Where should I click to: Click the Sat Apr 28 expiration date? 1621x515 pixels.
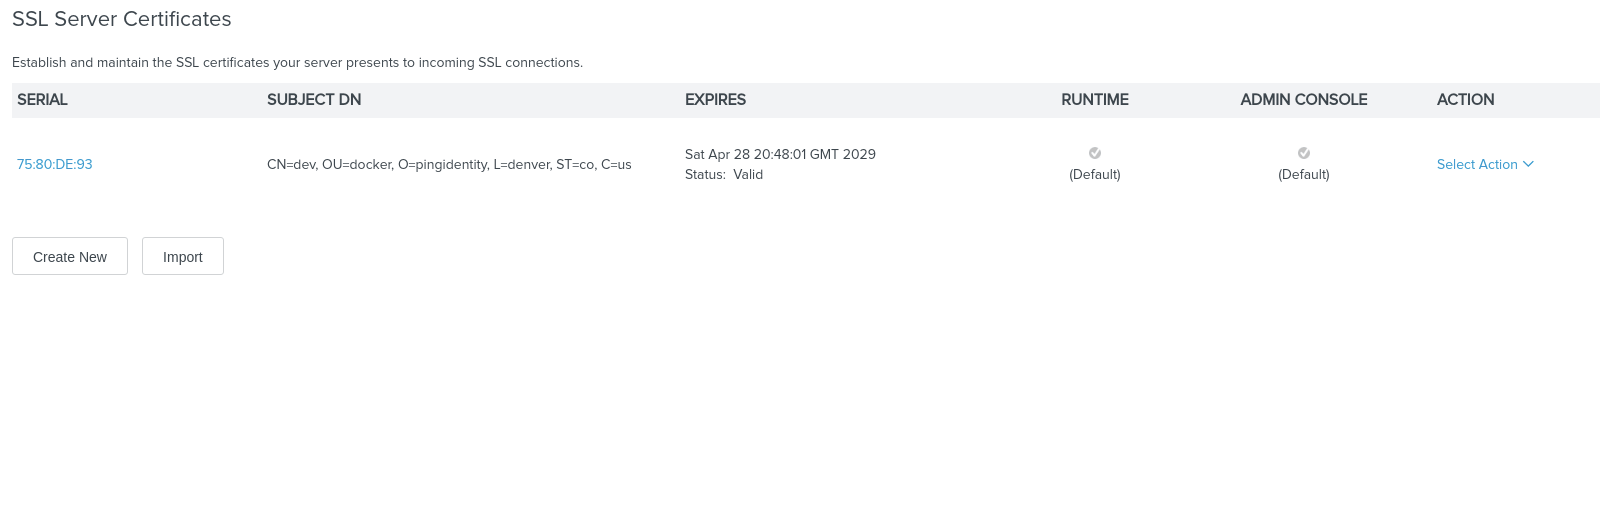(x=780, y=154)
